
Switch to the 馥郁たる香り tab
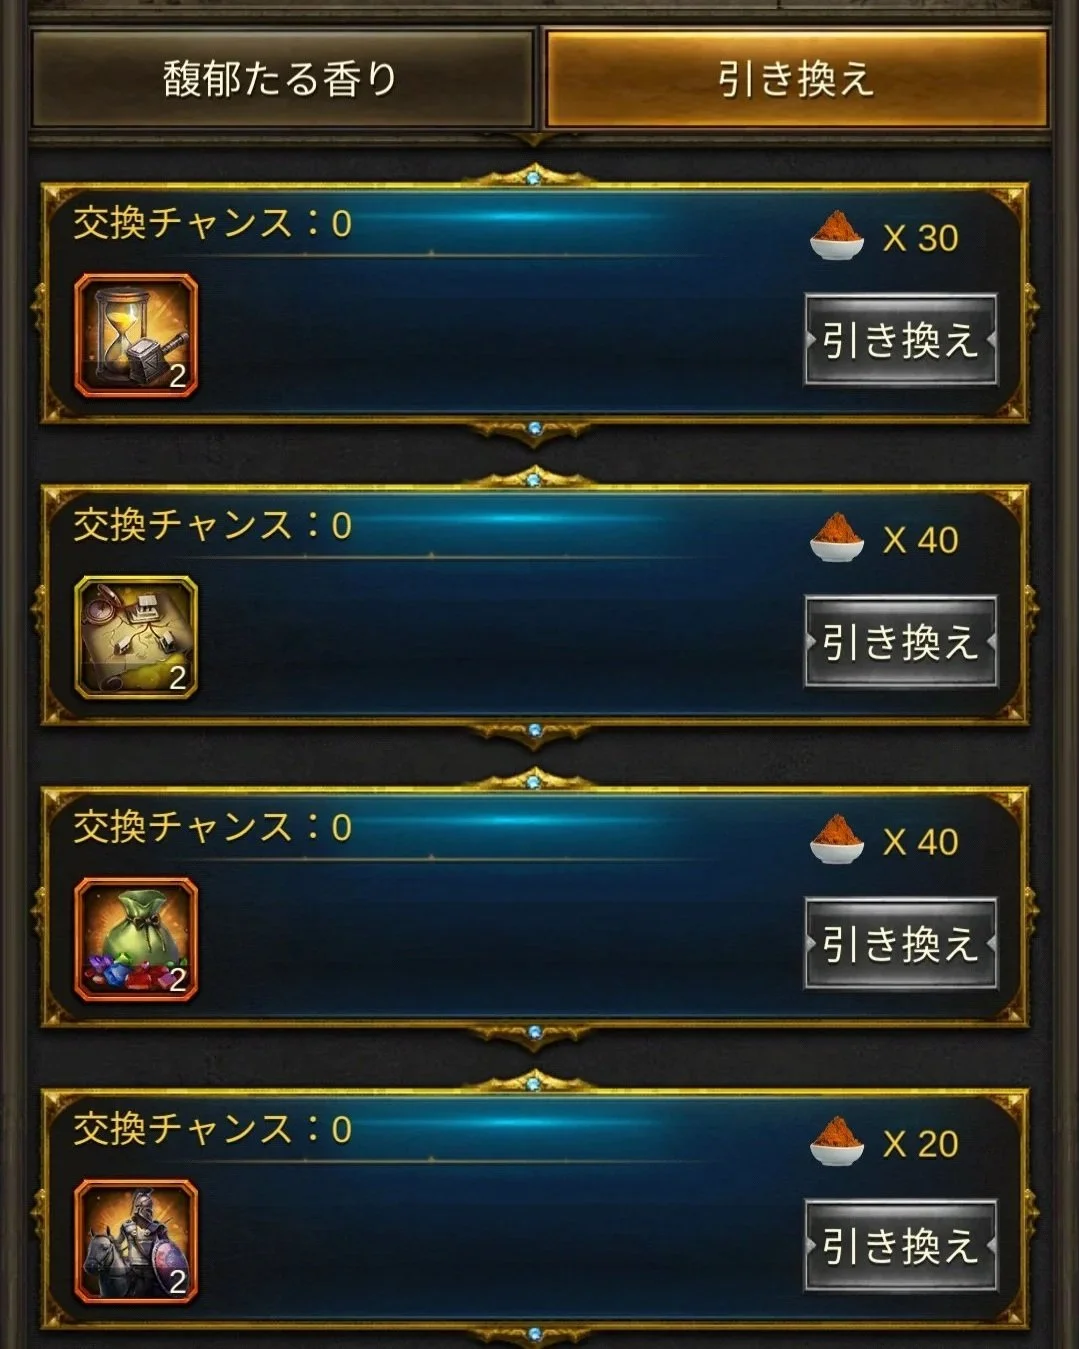[282, 78]
